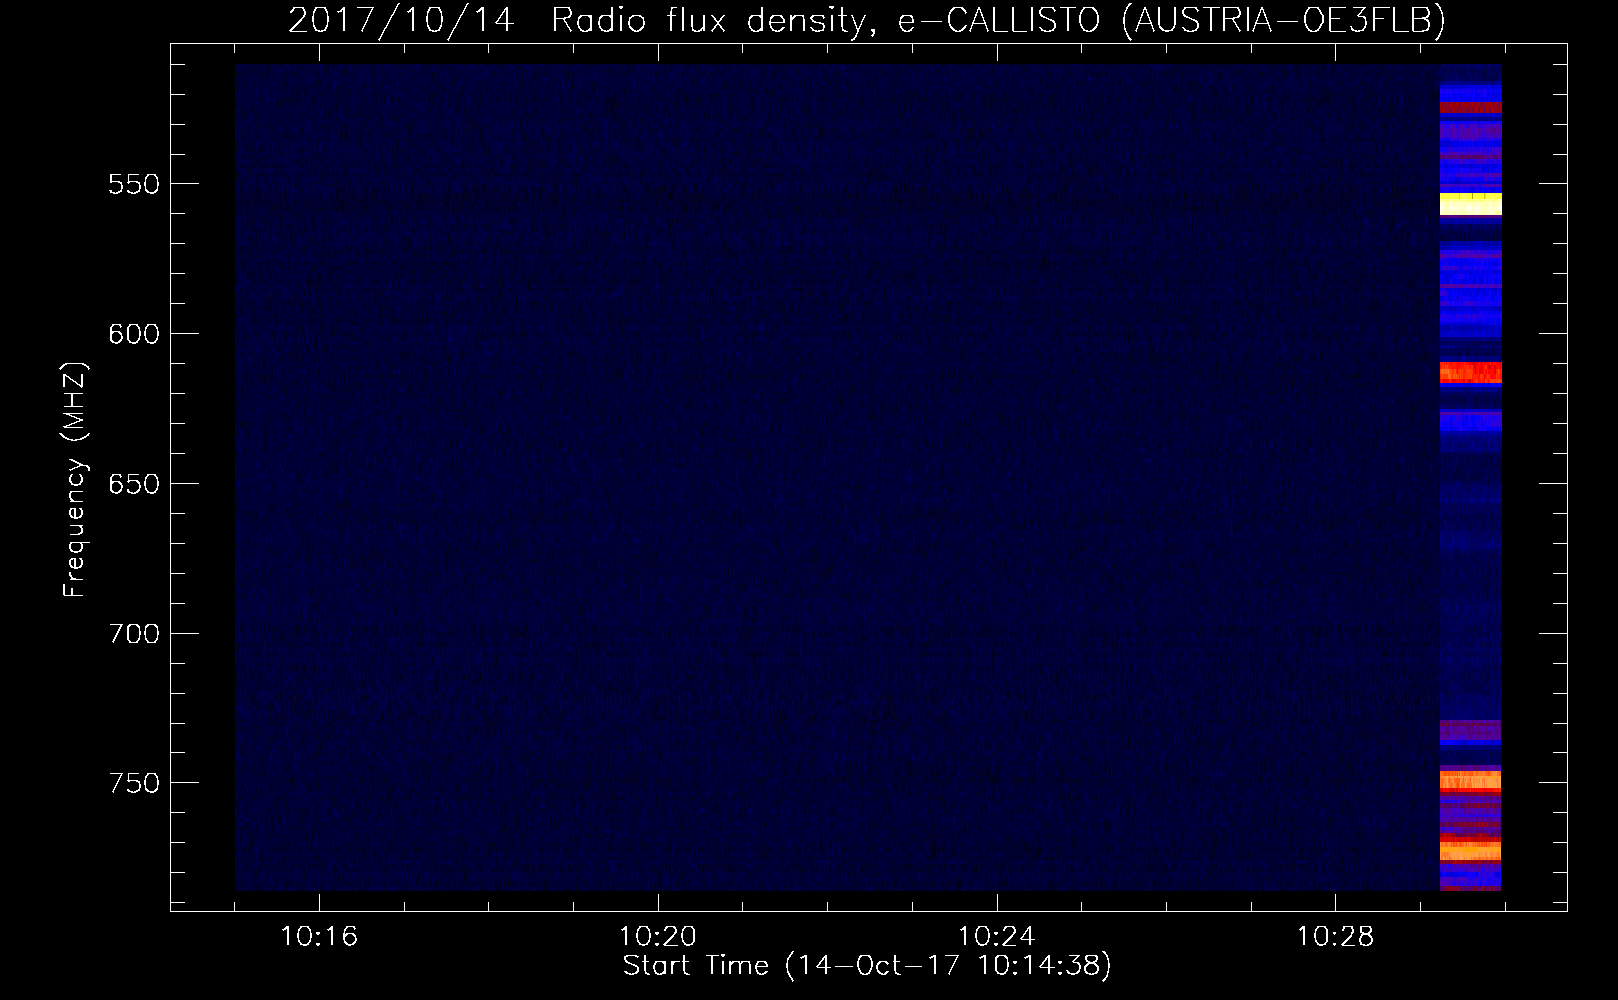Image resolution: width=1618 pixels, height=1000 pixels.
Task: Click the 700 frequency tick label
Action: click(x=134, y=634)
